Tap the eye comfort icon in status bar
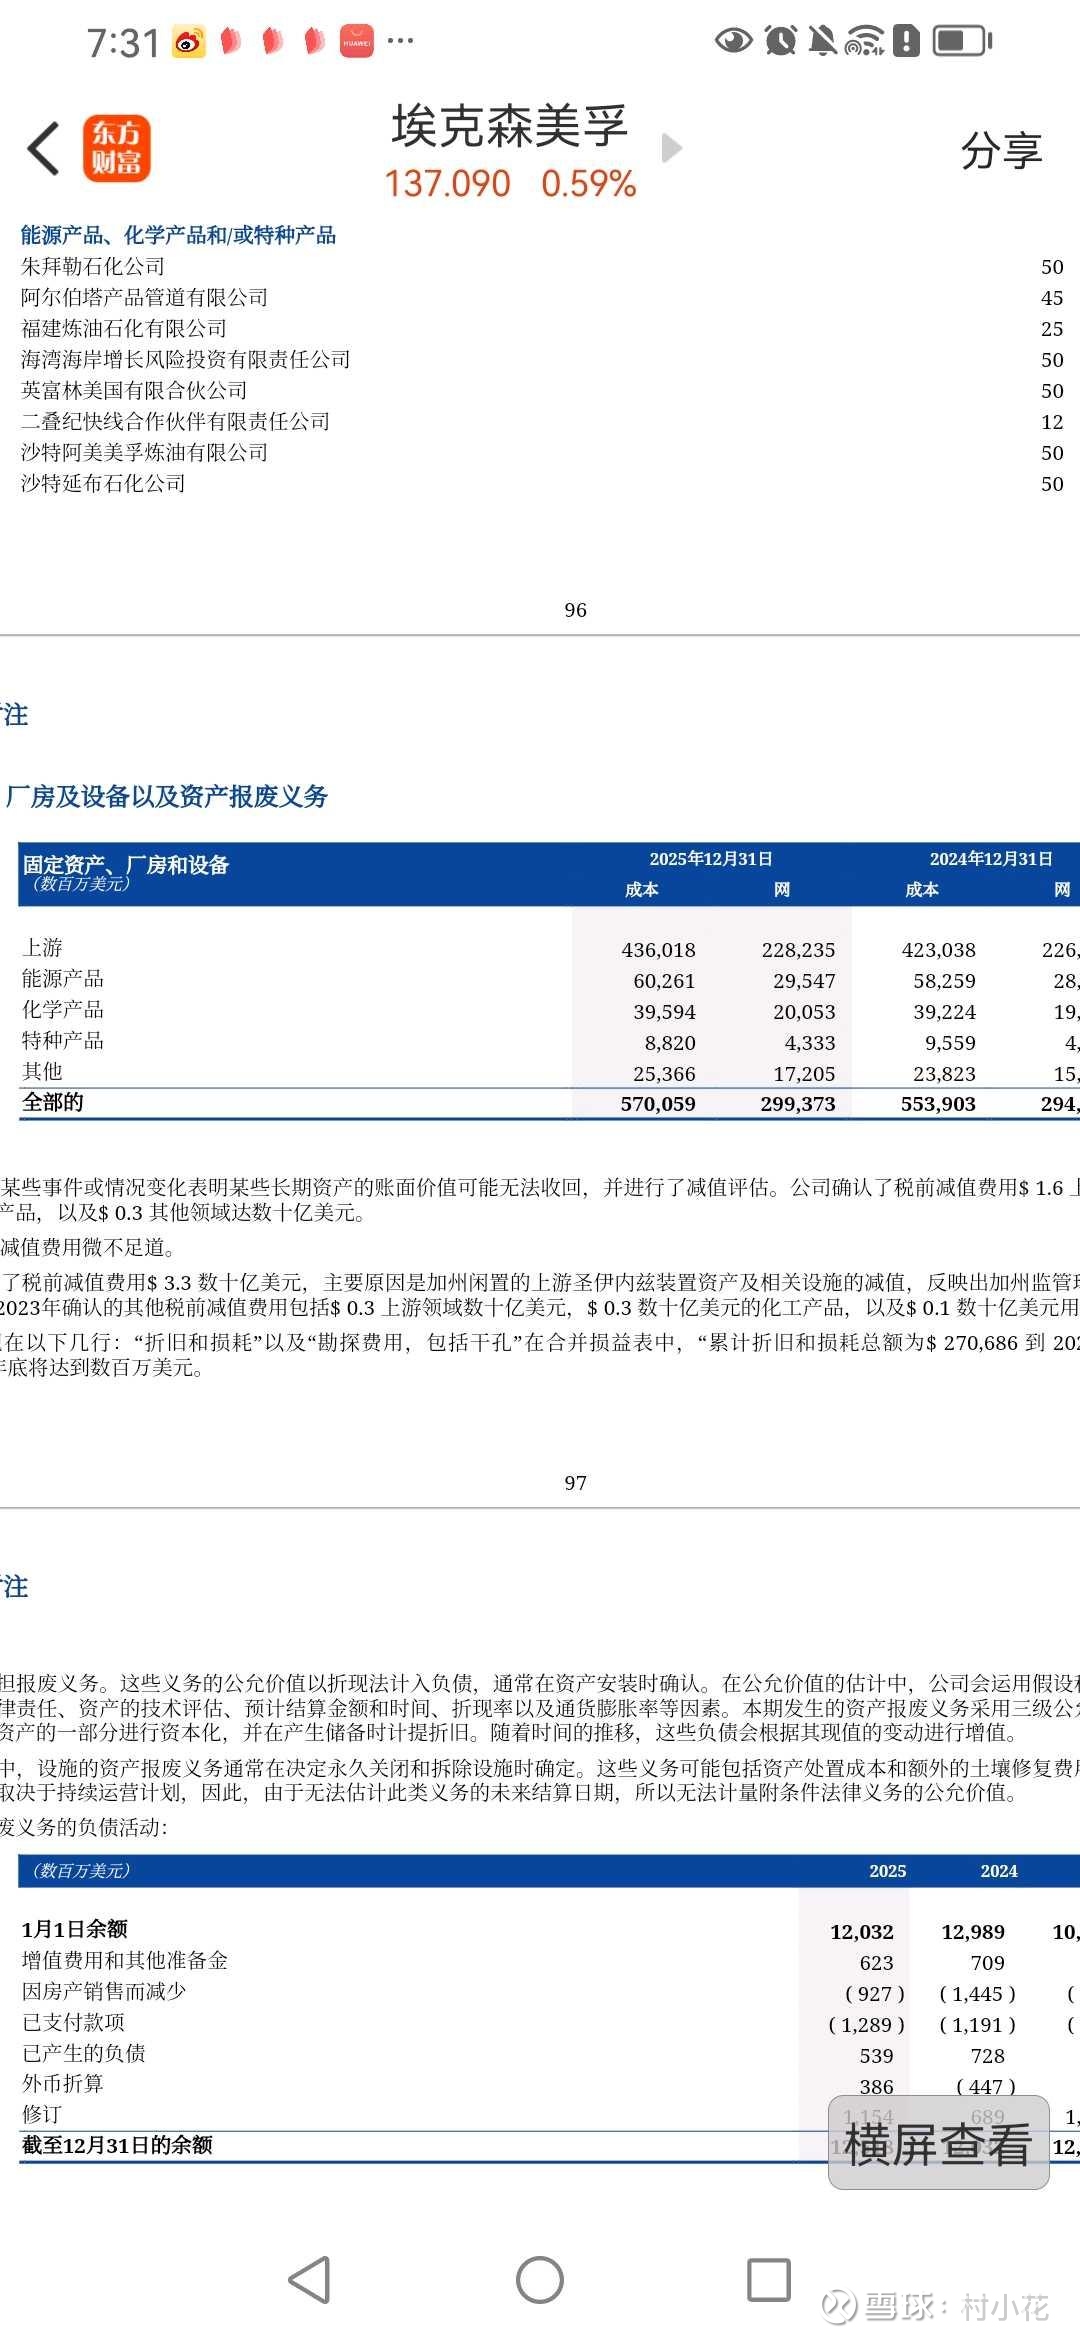Image resolution: width=1080 pixels, height=2340 pixels. pyautogui.click(x=733, y=41)
